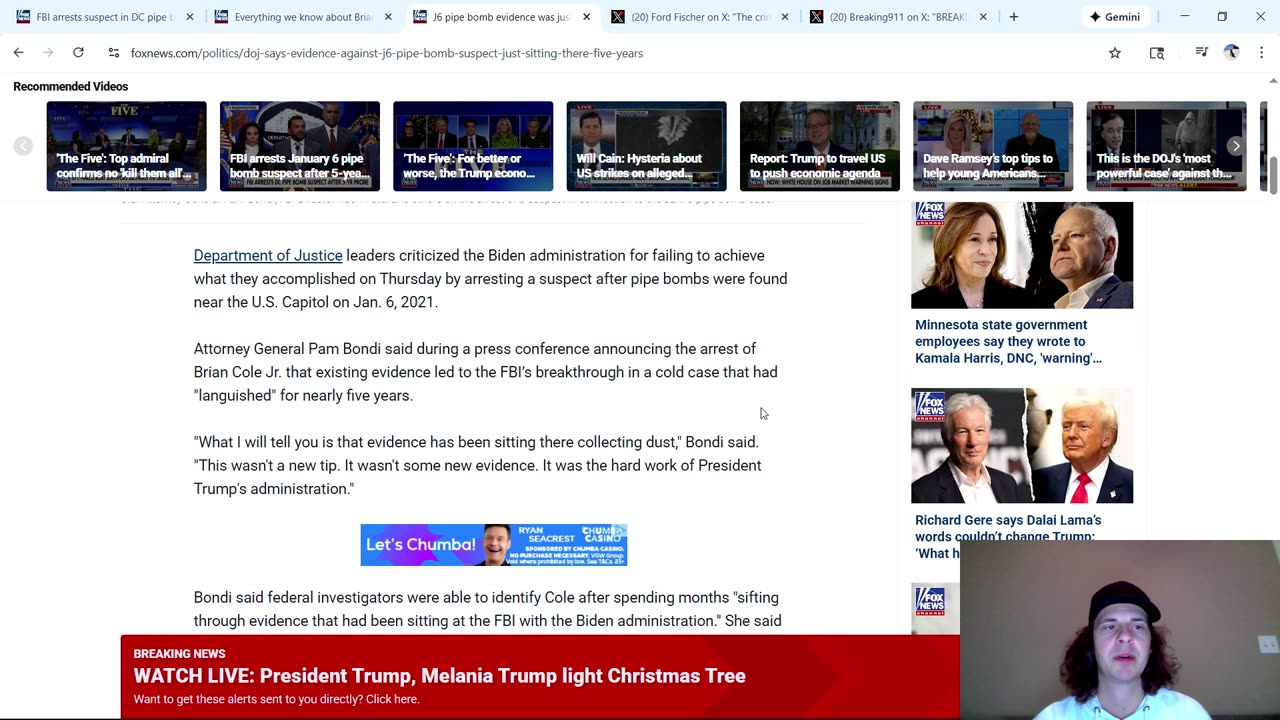Open the Minnesota state government employees headline

(1008, 342)
